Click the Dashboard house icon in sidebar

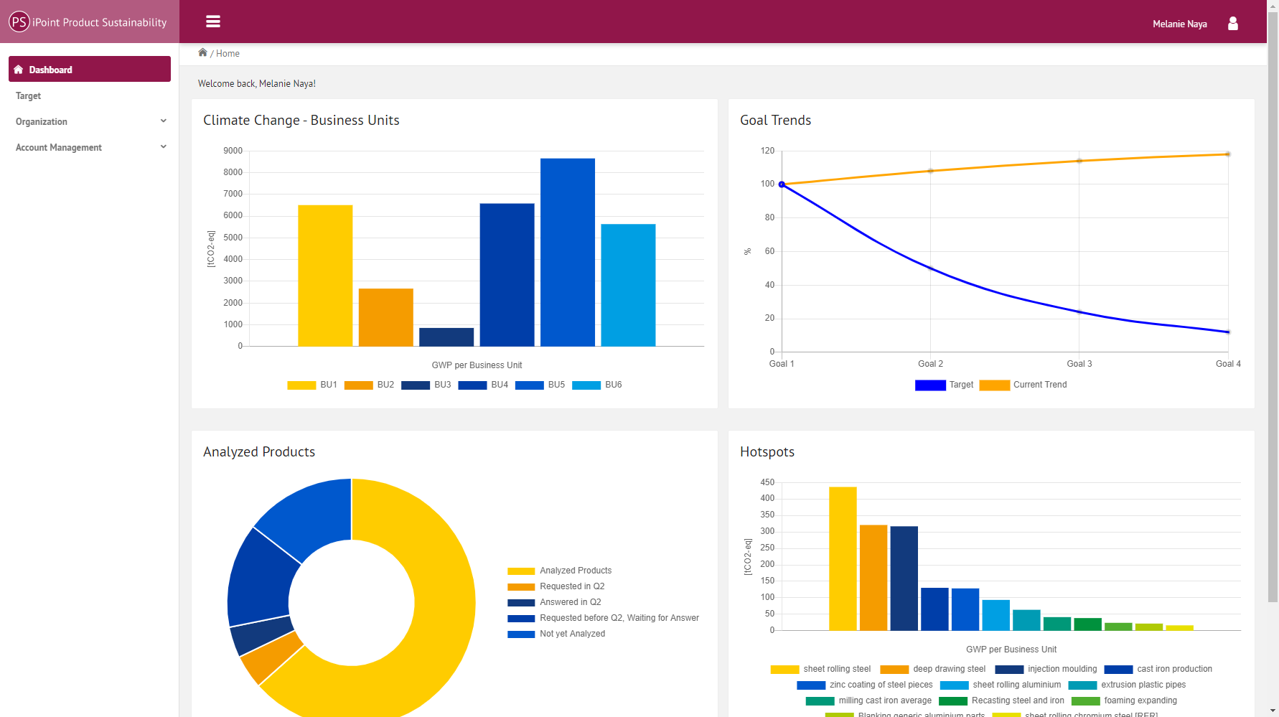(x=18, y=70)
